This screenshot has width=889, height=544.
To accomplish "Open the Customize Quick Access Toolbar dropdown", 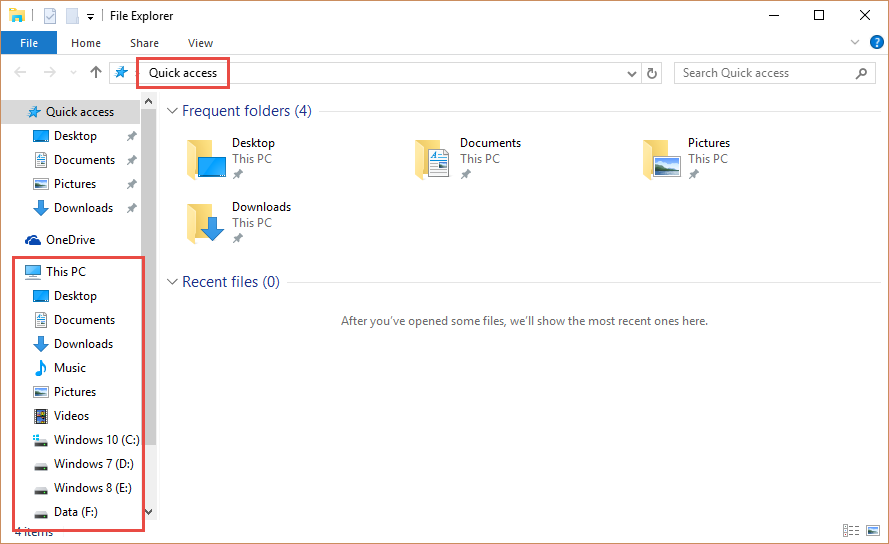I will (90, 16).
